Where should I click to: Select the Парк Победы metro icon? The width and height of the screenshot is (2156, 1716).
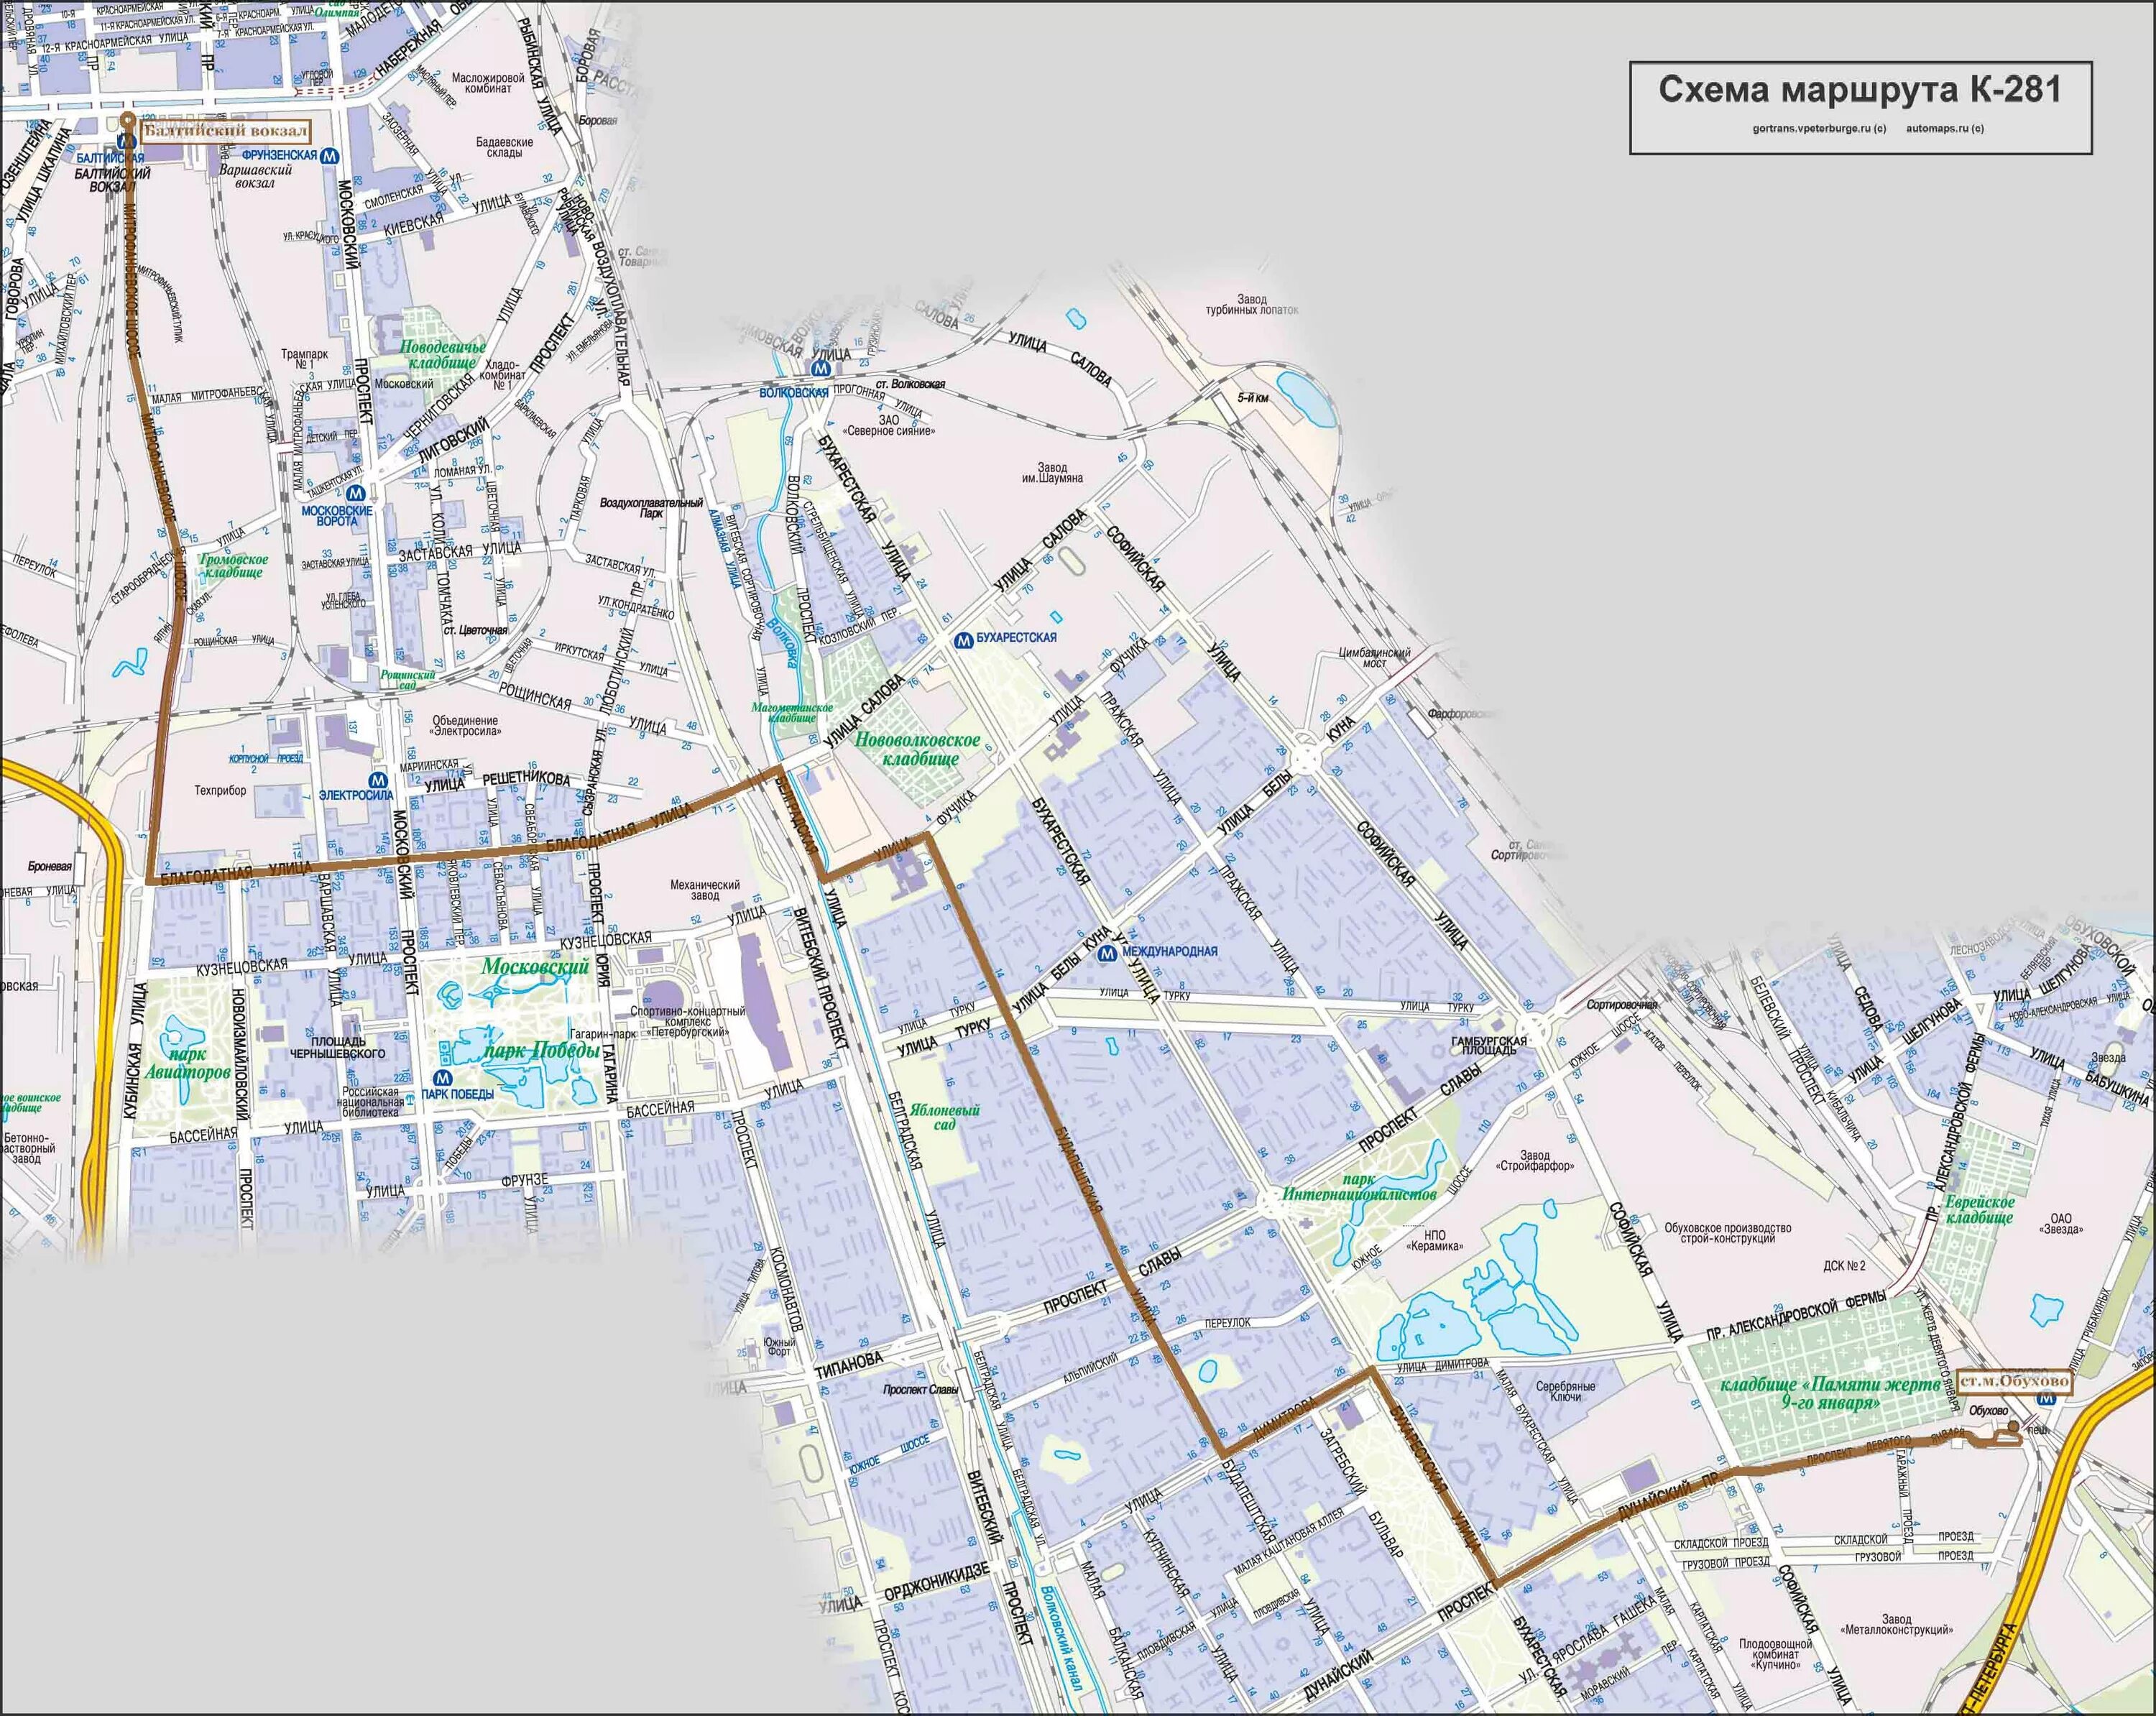(443, 1078)
